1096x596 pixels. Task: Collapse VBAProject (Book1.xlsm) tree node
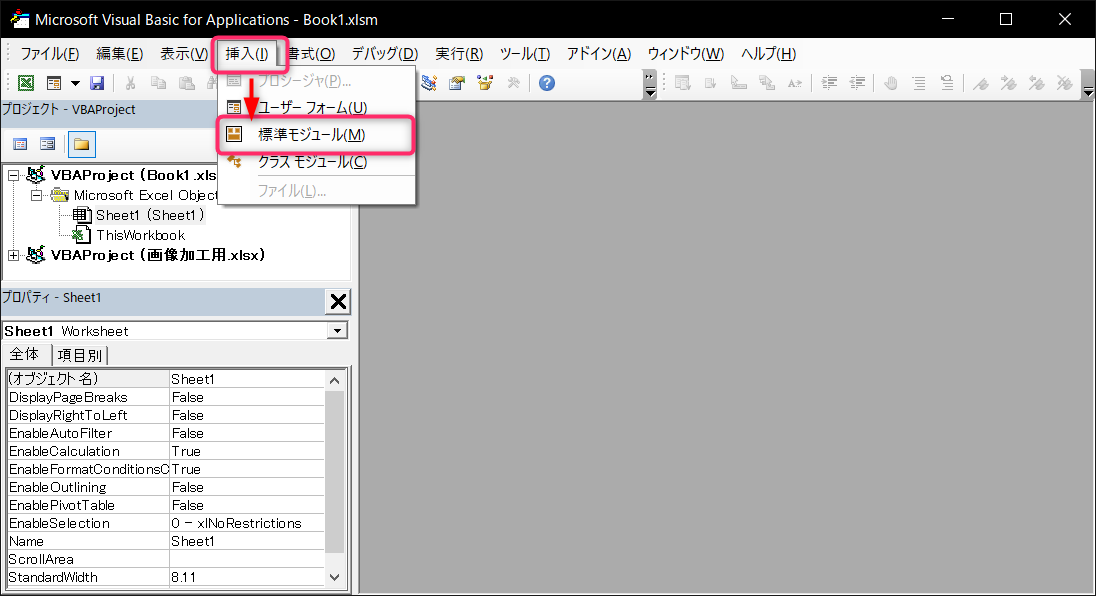(13, 175)
